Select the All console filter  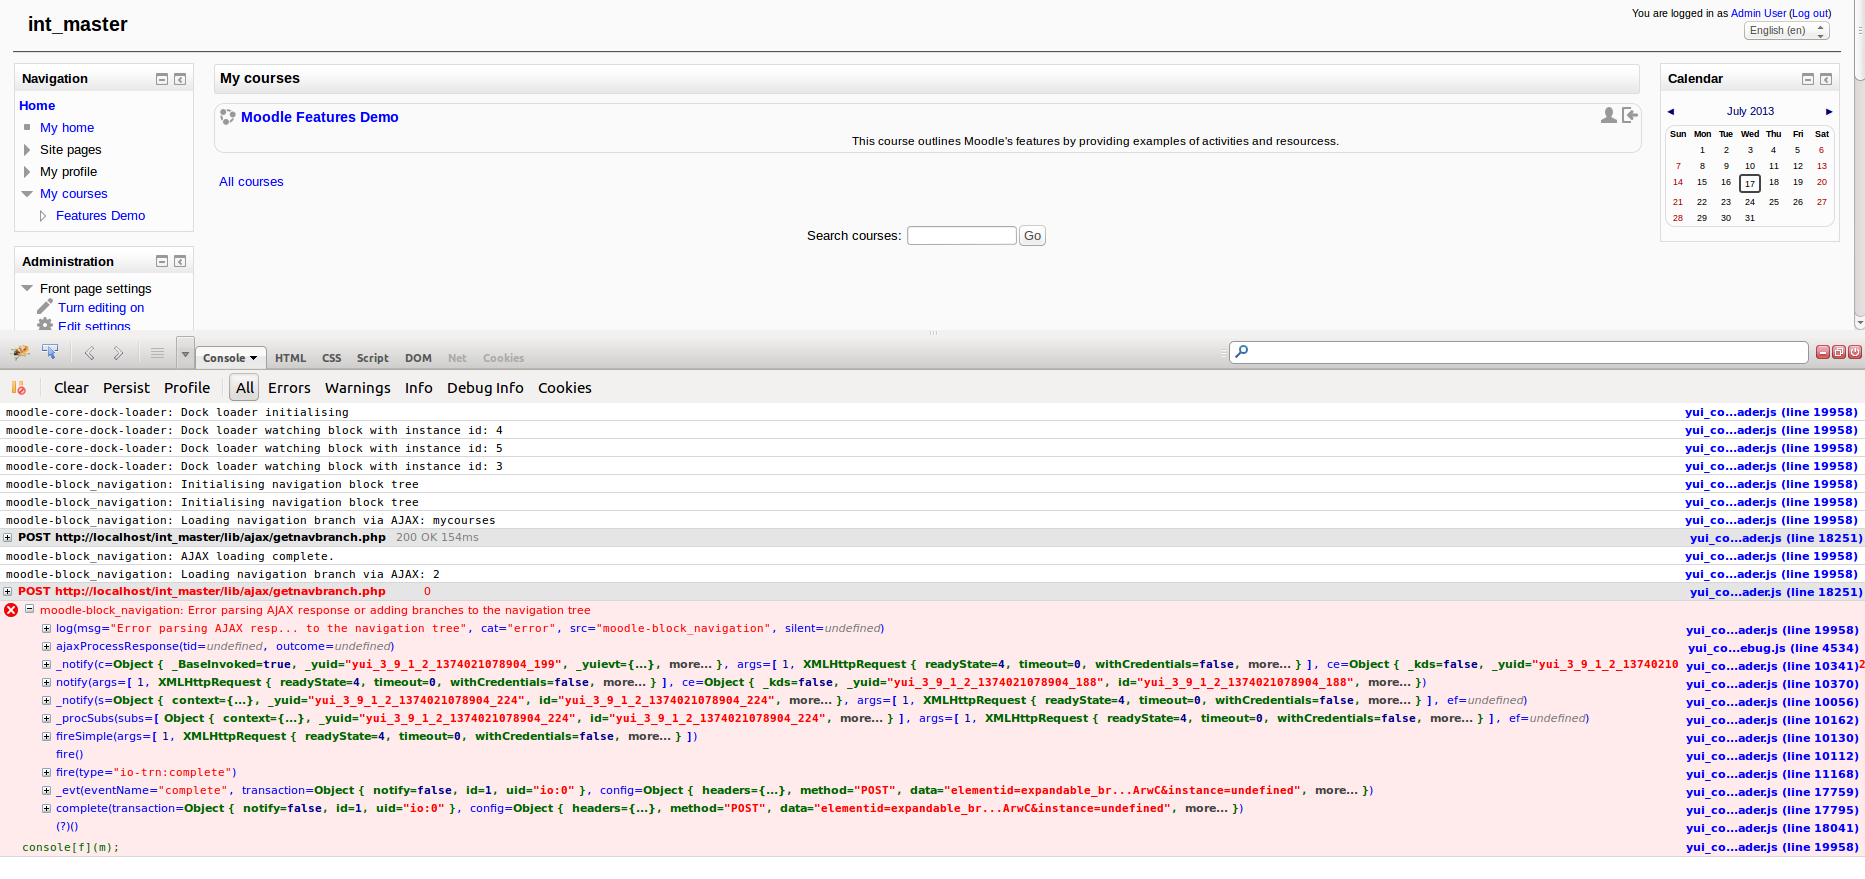tap(245, 388)
